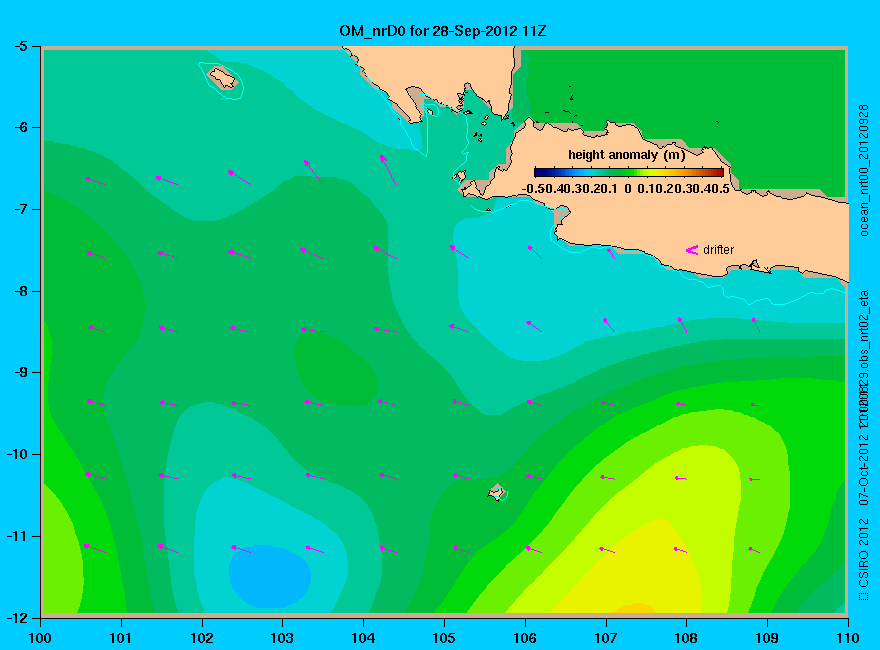Image resolution: width=880 pixels, height=650 pixels.
Task: Click latitude tick label "-9"
Action: pyautogui.click(x=20, y=373)
